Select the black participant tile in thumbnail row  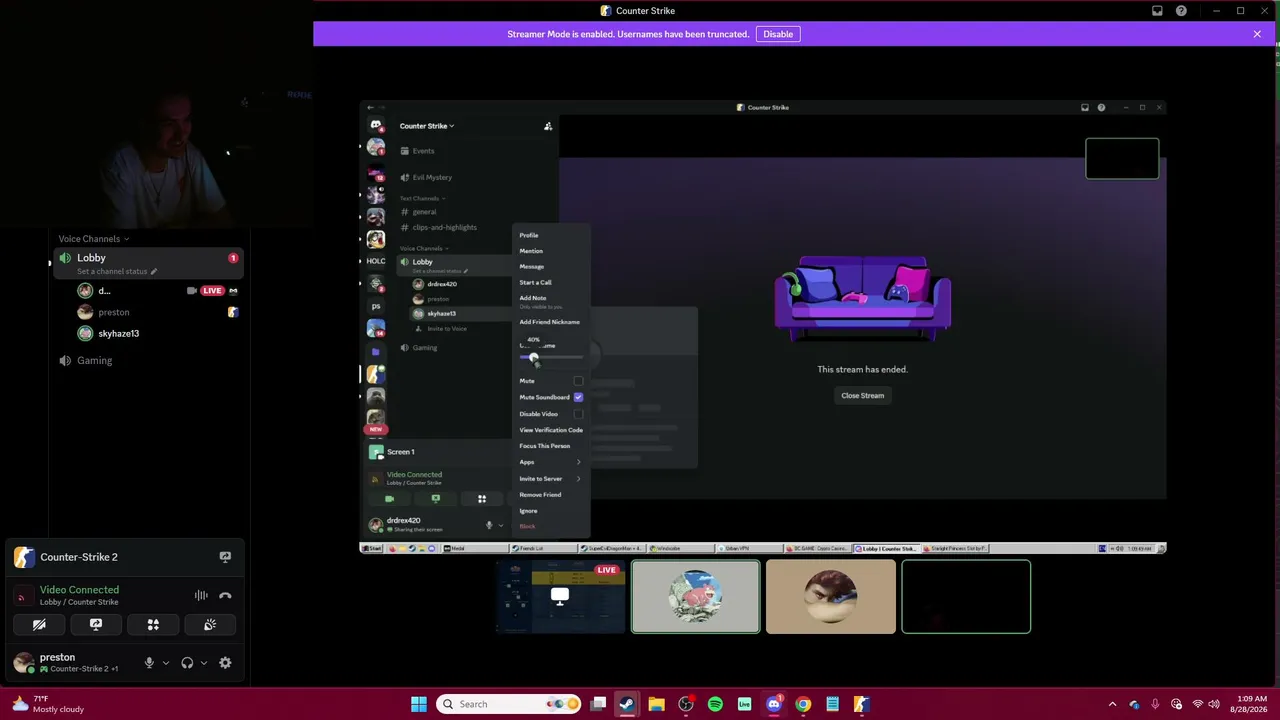click(966, 597)
